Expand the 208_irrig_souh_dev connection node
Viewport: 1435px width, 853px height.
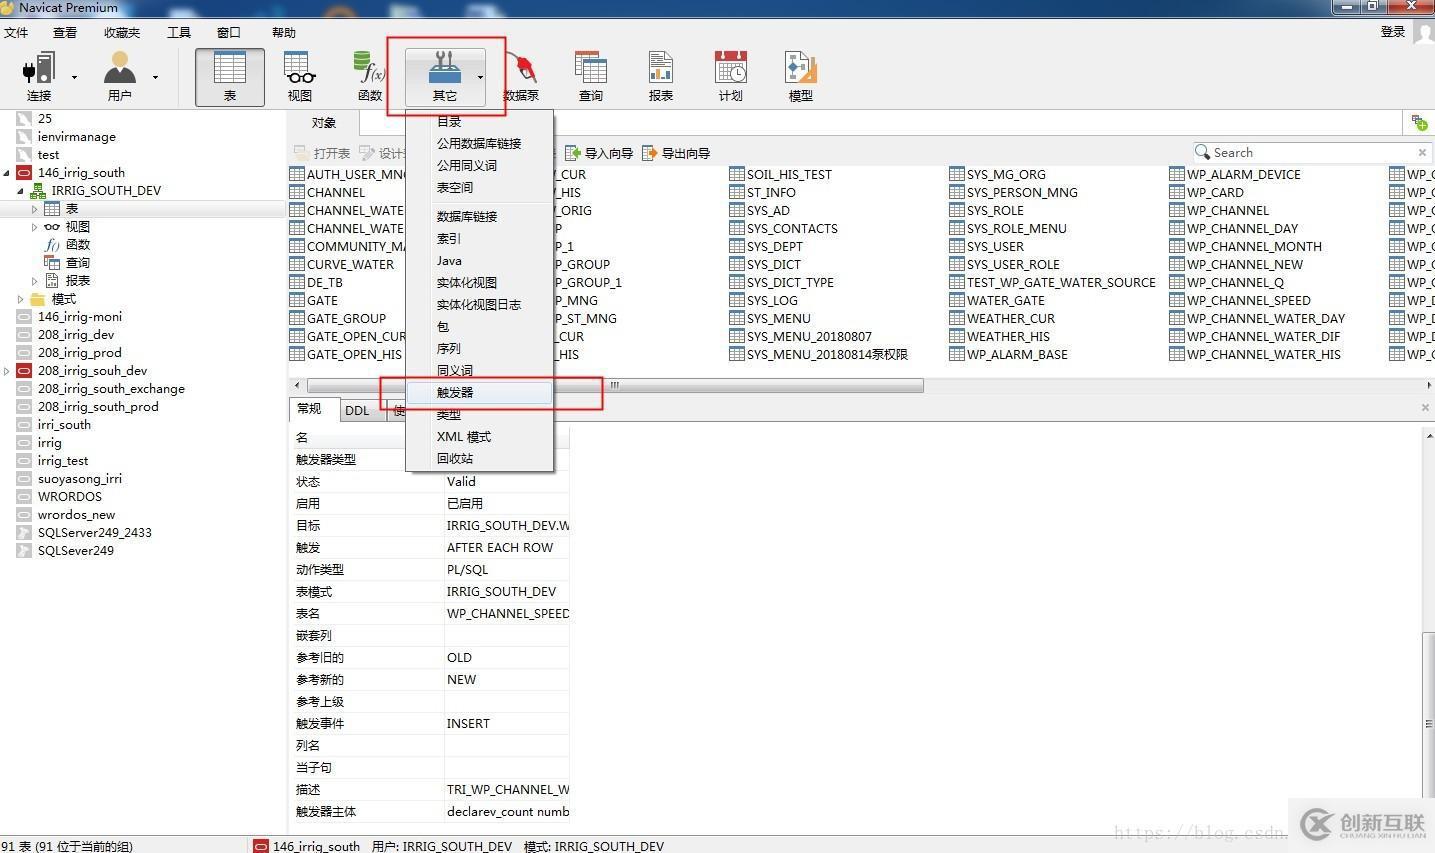tap(7, 371)
